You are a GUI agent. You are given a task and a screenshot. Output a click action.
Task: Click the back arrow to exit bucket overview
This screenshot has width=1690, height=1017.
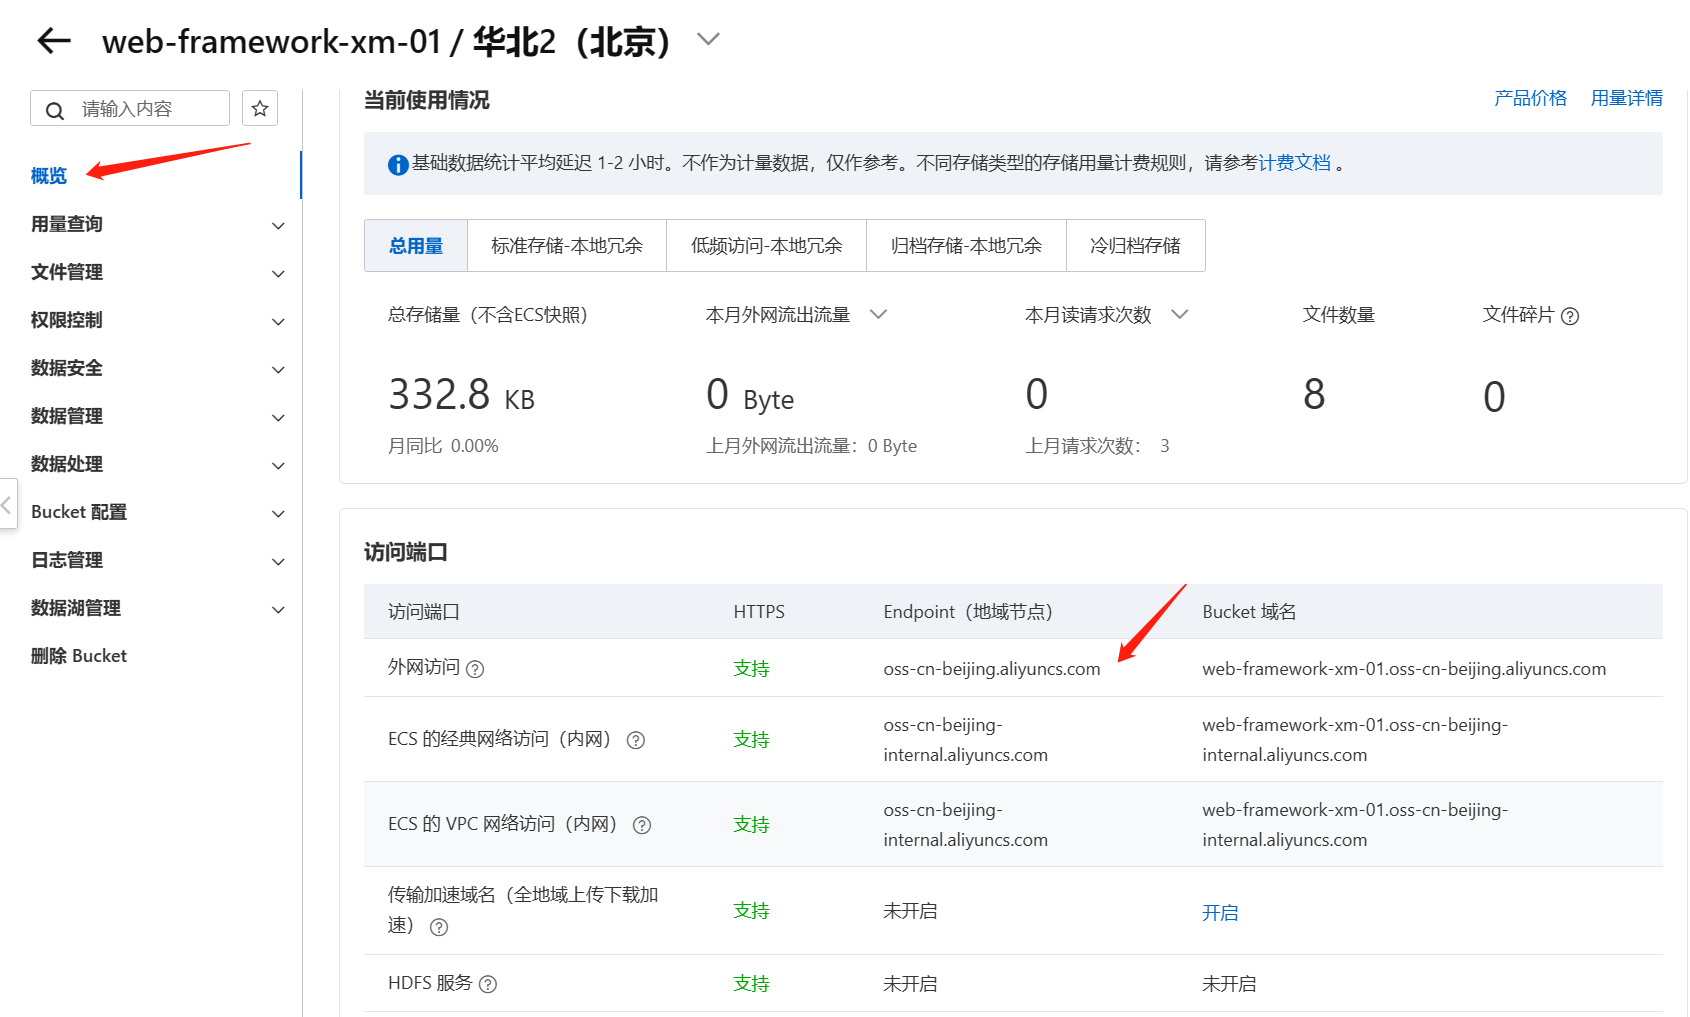tap(51, 40)
